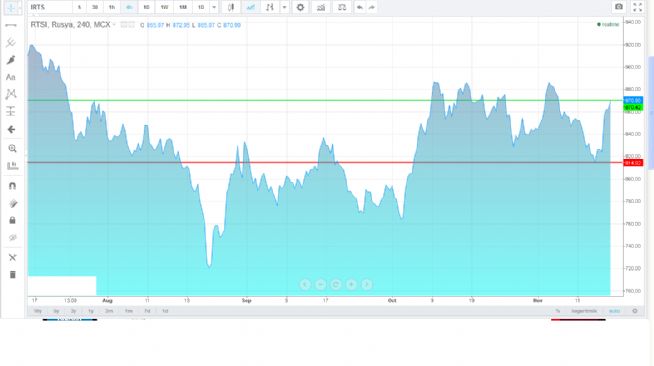Set the date range to 1d

tap(165, 311)
